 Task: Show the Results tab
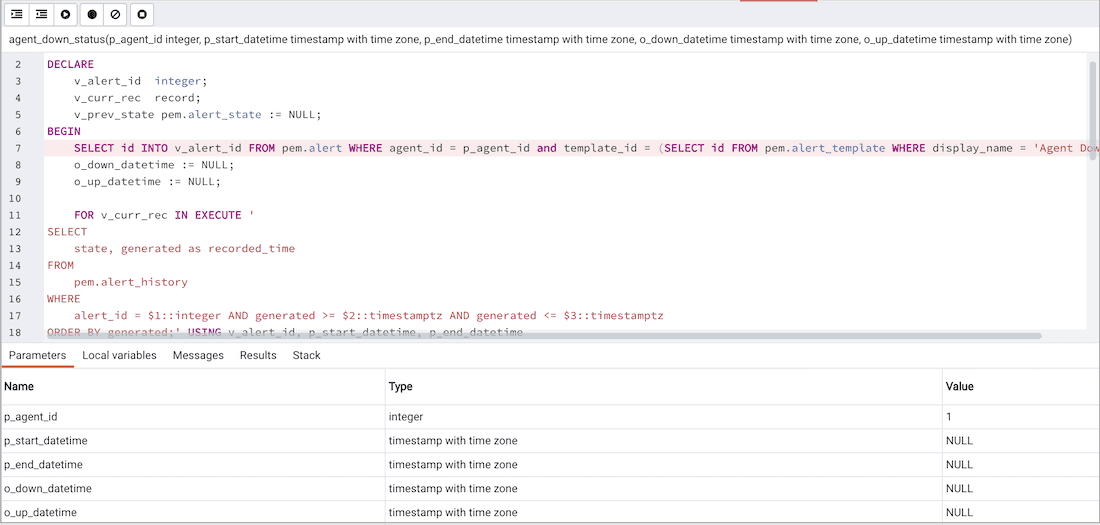258,355
